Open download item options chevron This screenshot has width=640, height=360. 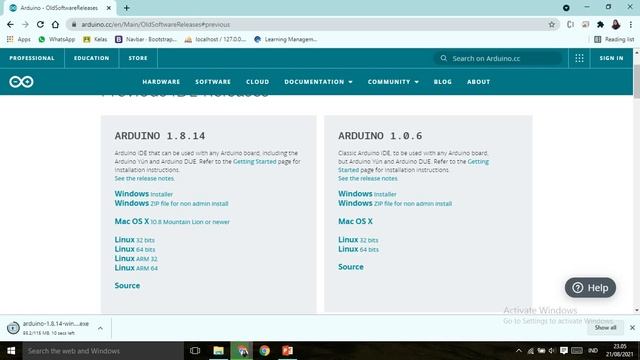tap(100, 328)
